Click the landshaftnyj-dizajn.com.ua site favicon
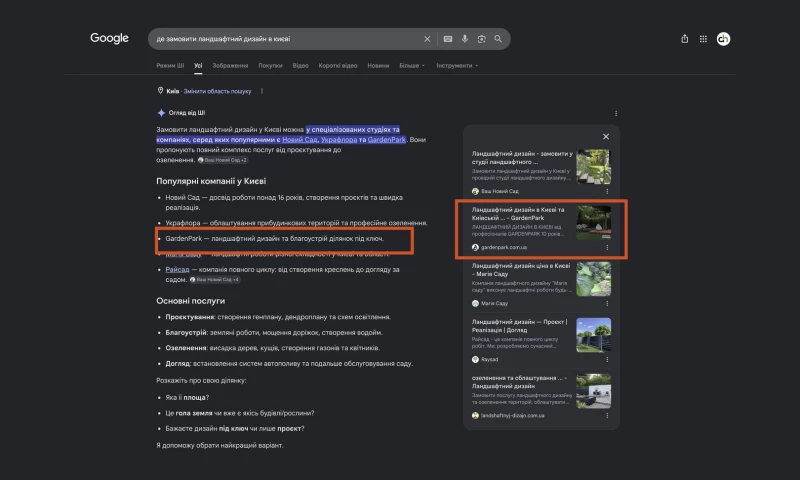This screenshot has height=480, width=800. point(475,416)
